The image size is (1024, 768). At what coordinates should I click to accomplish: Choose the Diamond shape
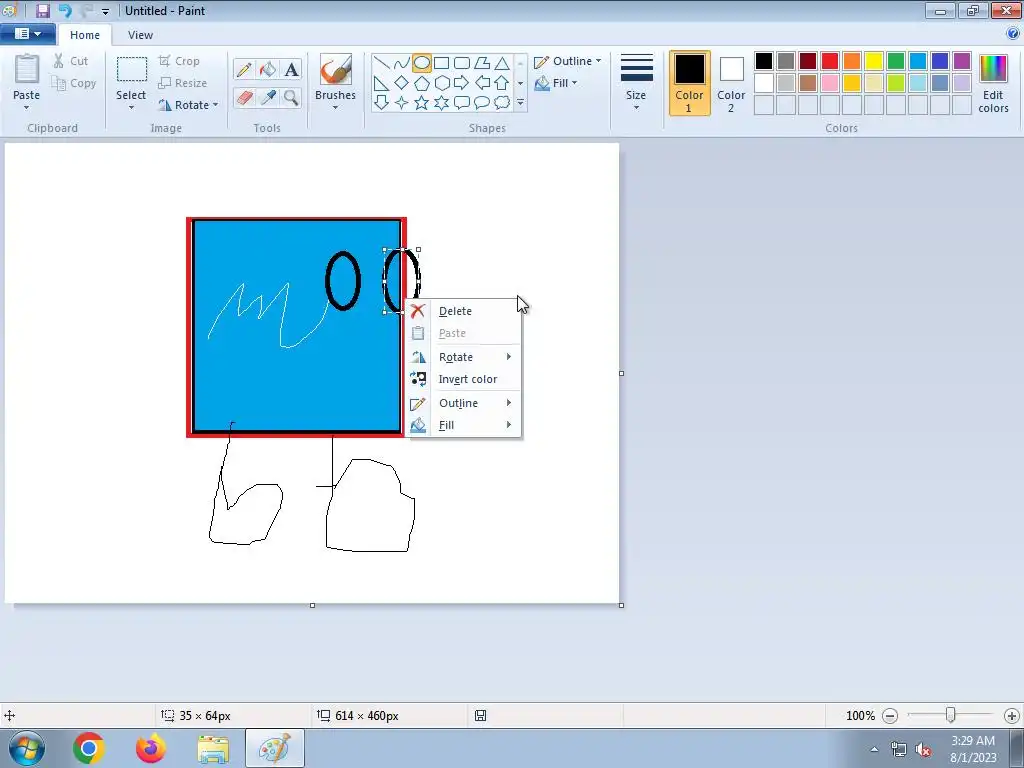point(402,83)
